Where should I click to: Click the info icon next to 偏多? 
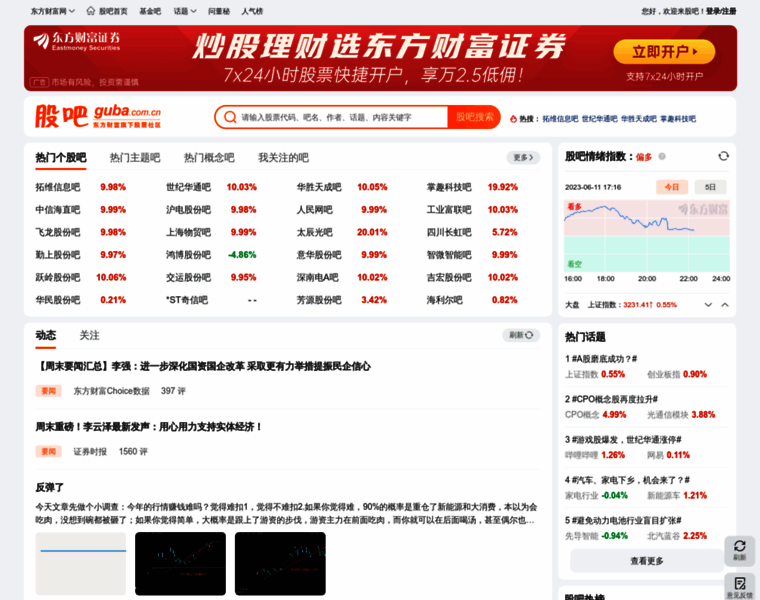click(x=662, y=157)
